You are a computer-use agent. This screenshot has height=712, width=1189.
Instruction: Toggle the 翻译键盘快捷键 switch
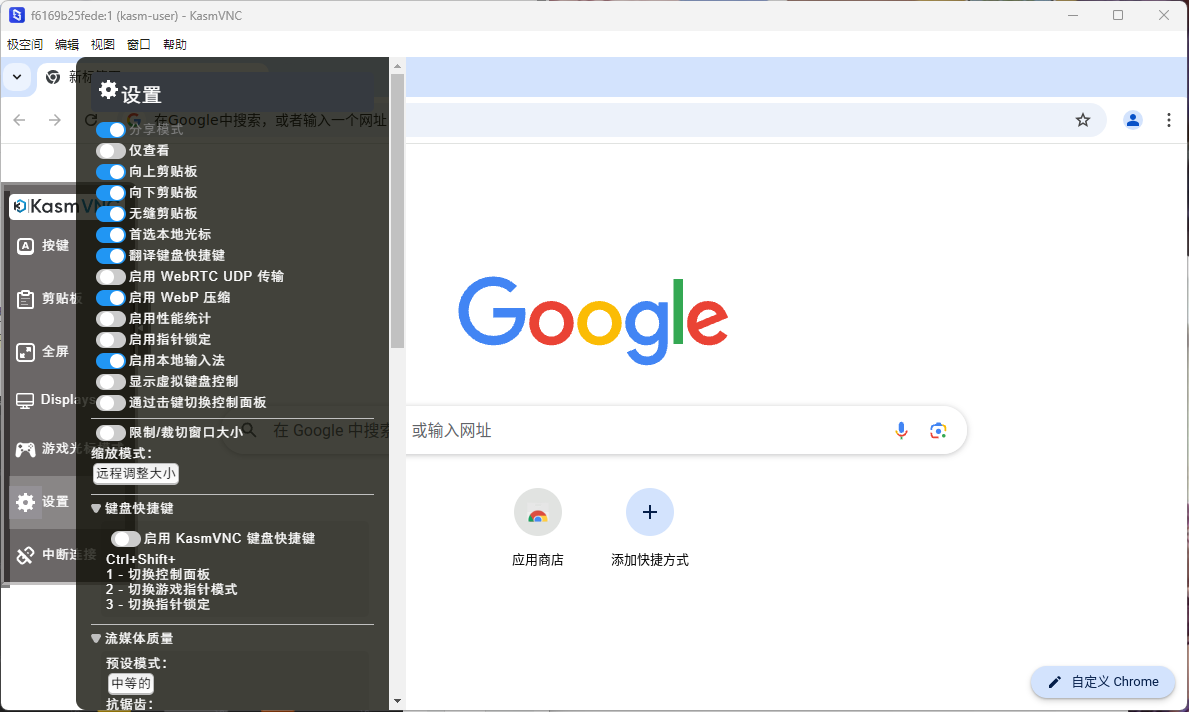pos(111,256)
